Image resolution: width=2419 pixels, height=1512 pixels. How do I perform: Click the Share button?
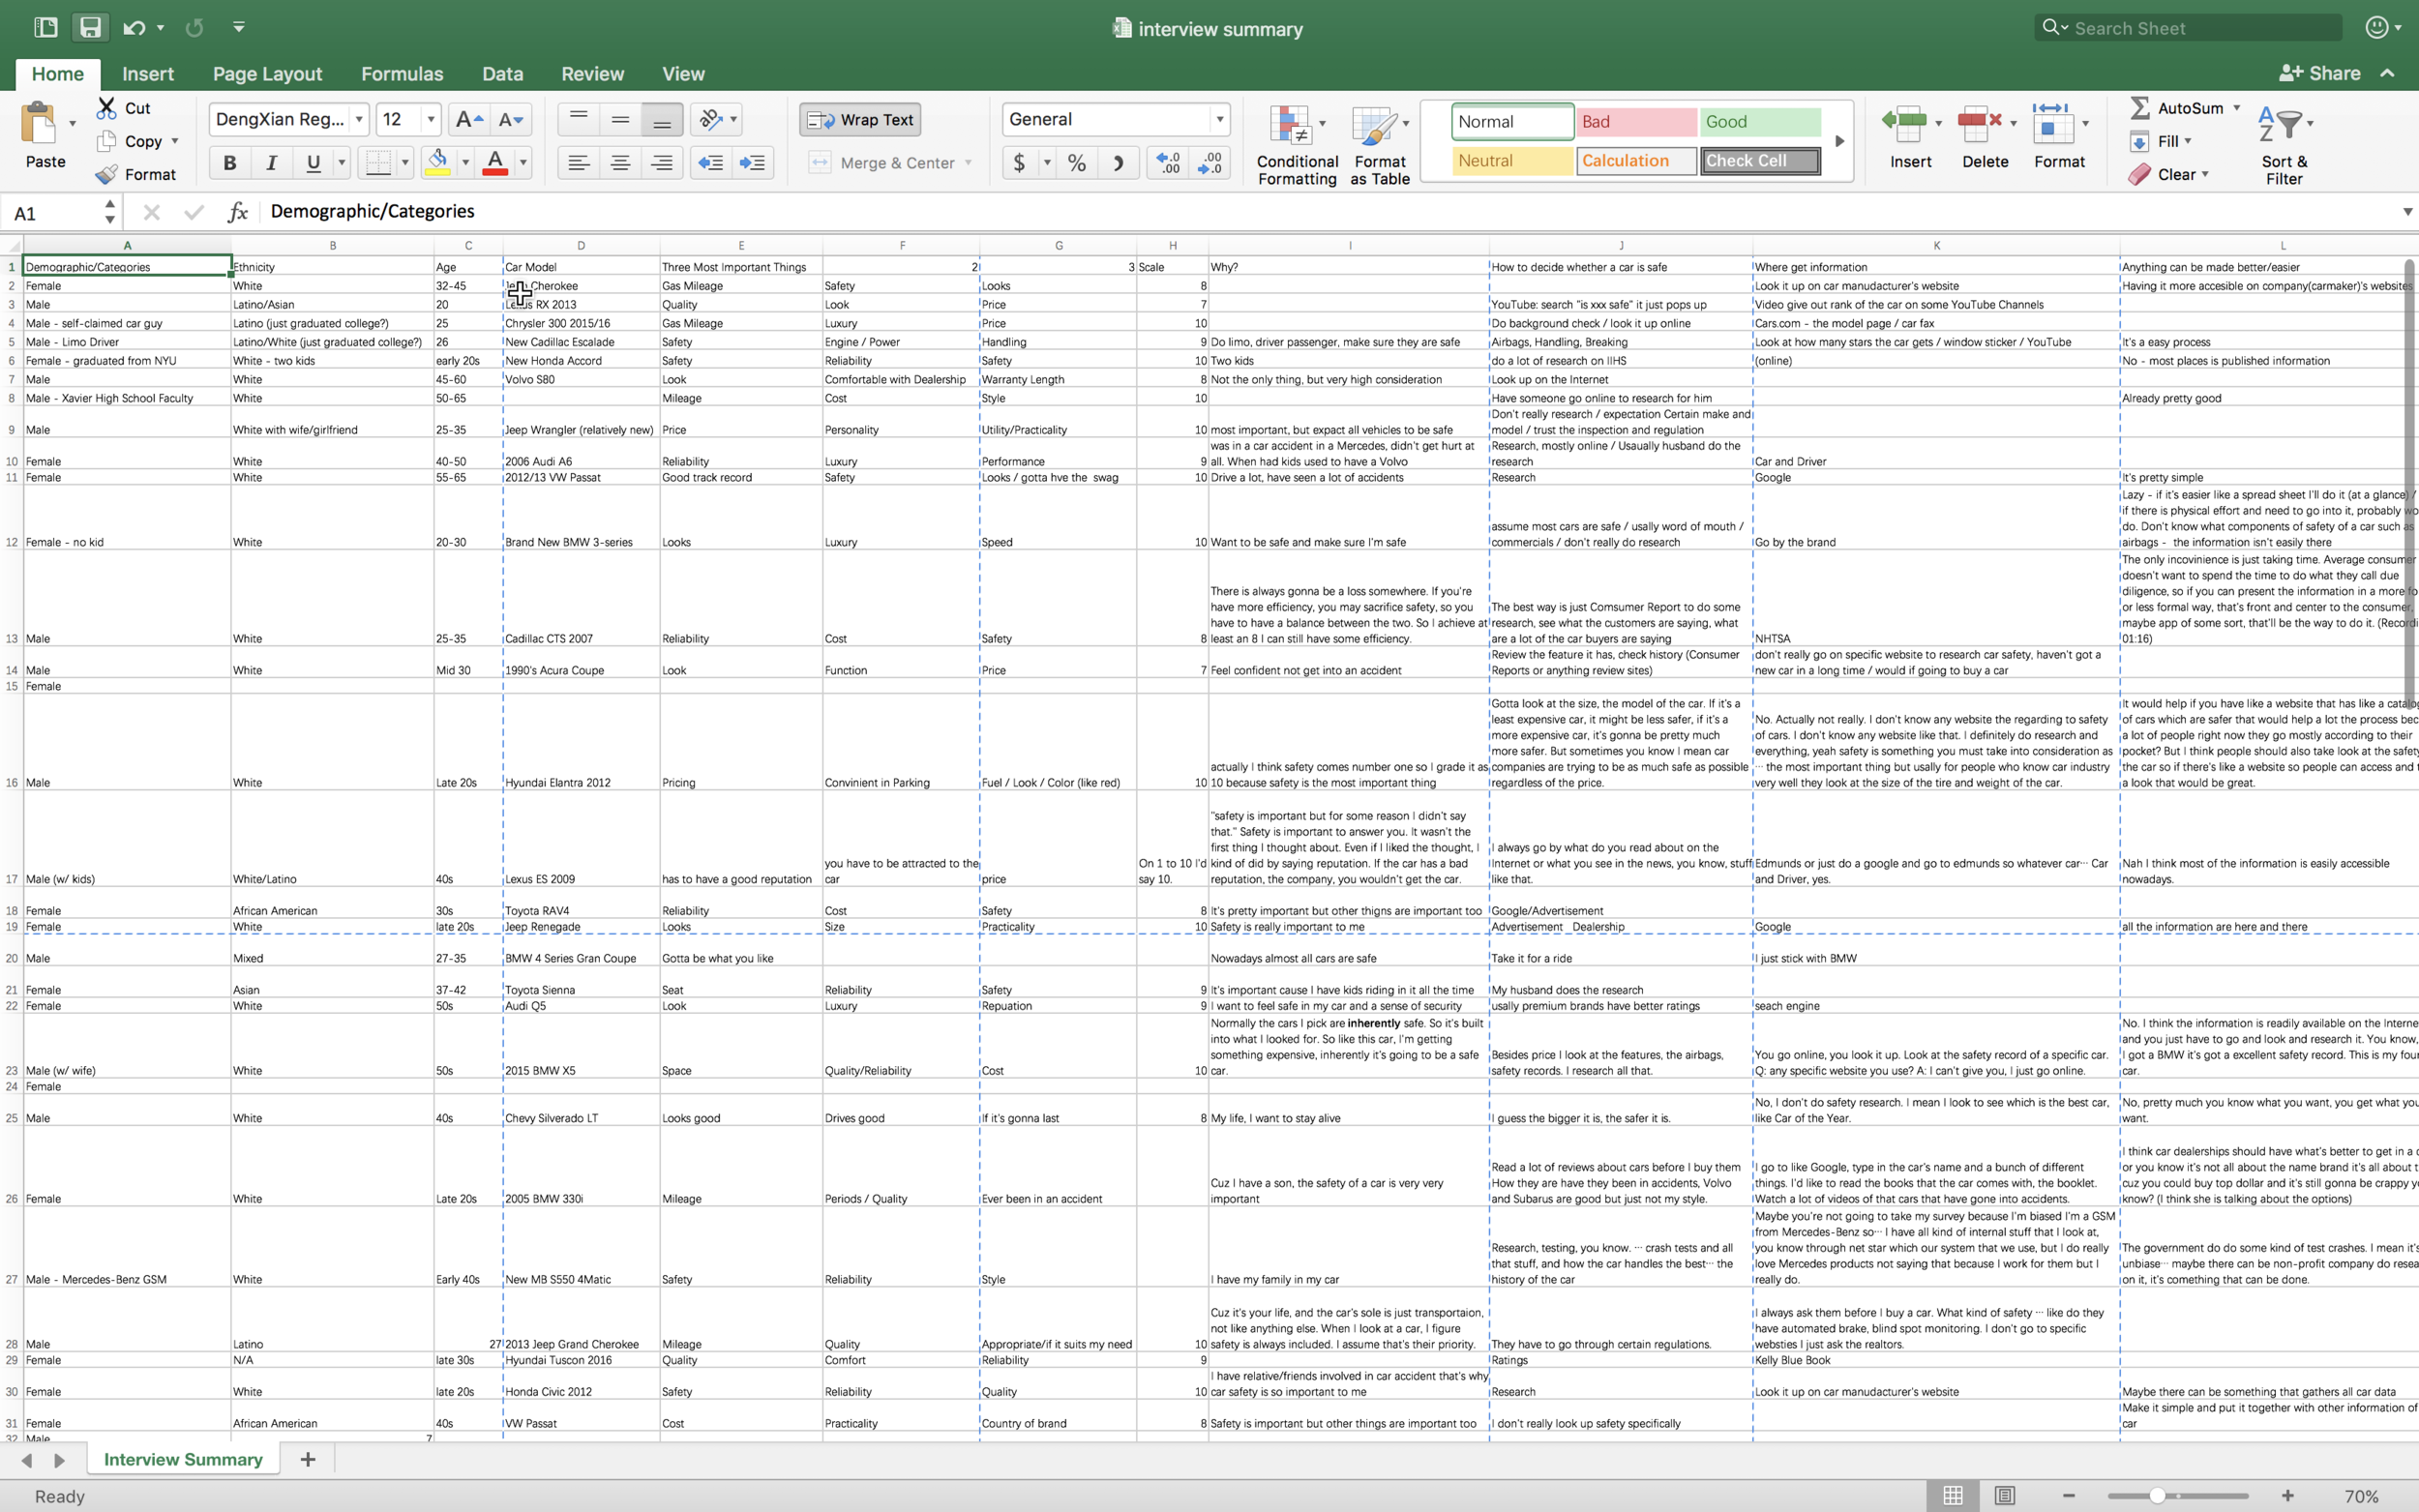coord(2319,73)
